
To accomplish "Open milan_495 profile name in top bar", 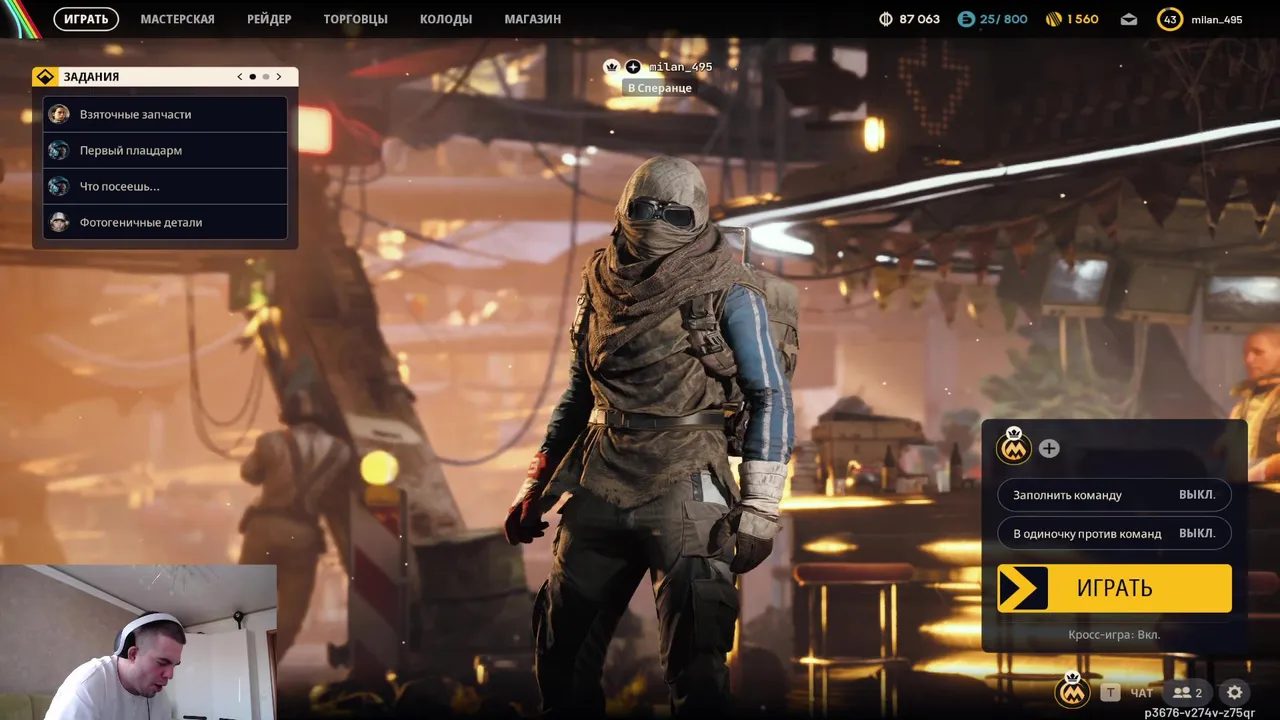I will click(1216, 19).
